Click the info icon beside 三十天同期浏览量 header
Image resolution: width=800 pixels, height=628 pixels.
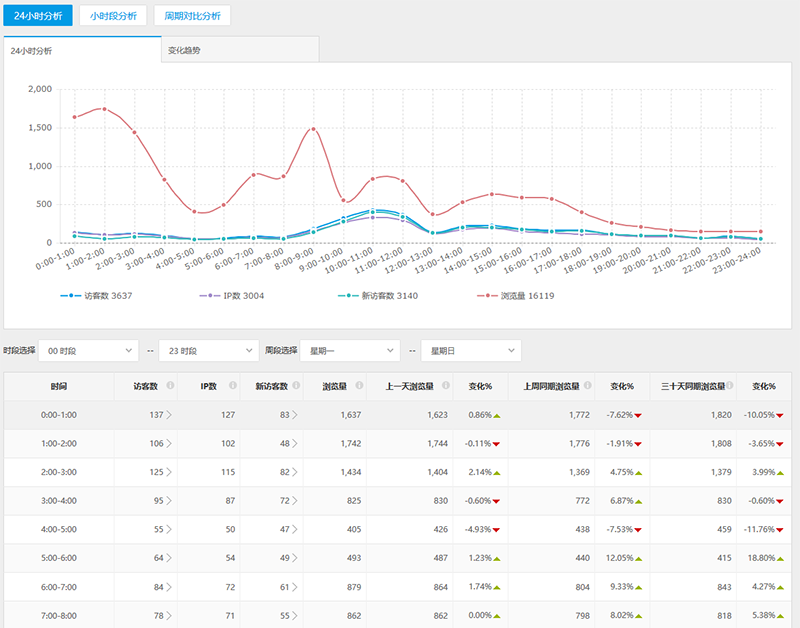coord(728,386)
